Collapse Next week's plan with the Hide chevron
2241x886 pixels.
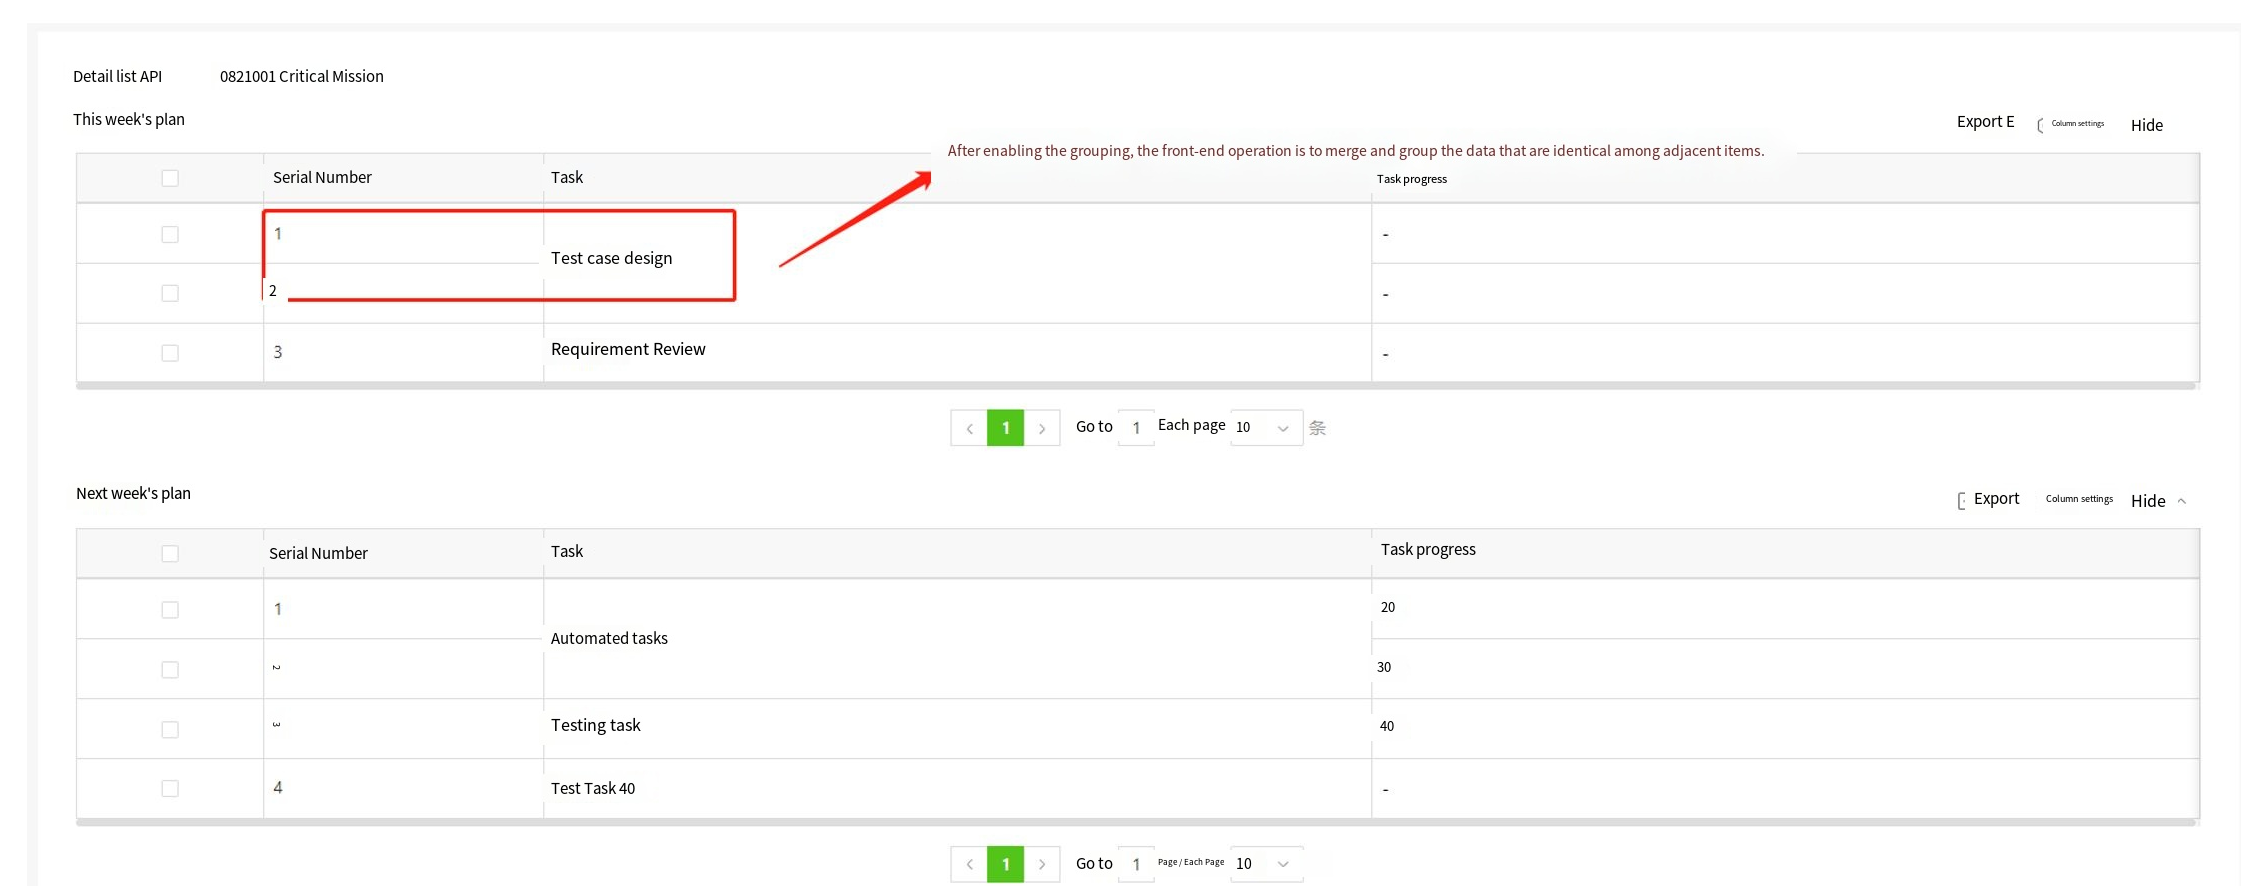coord(2181,501)
